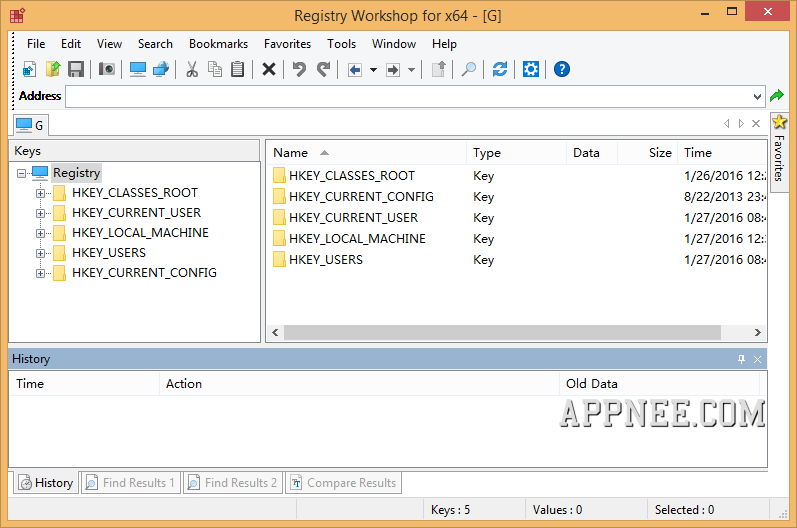797x528 pixels.
Task: Open the Favorites menu
Action: 287,44
